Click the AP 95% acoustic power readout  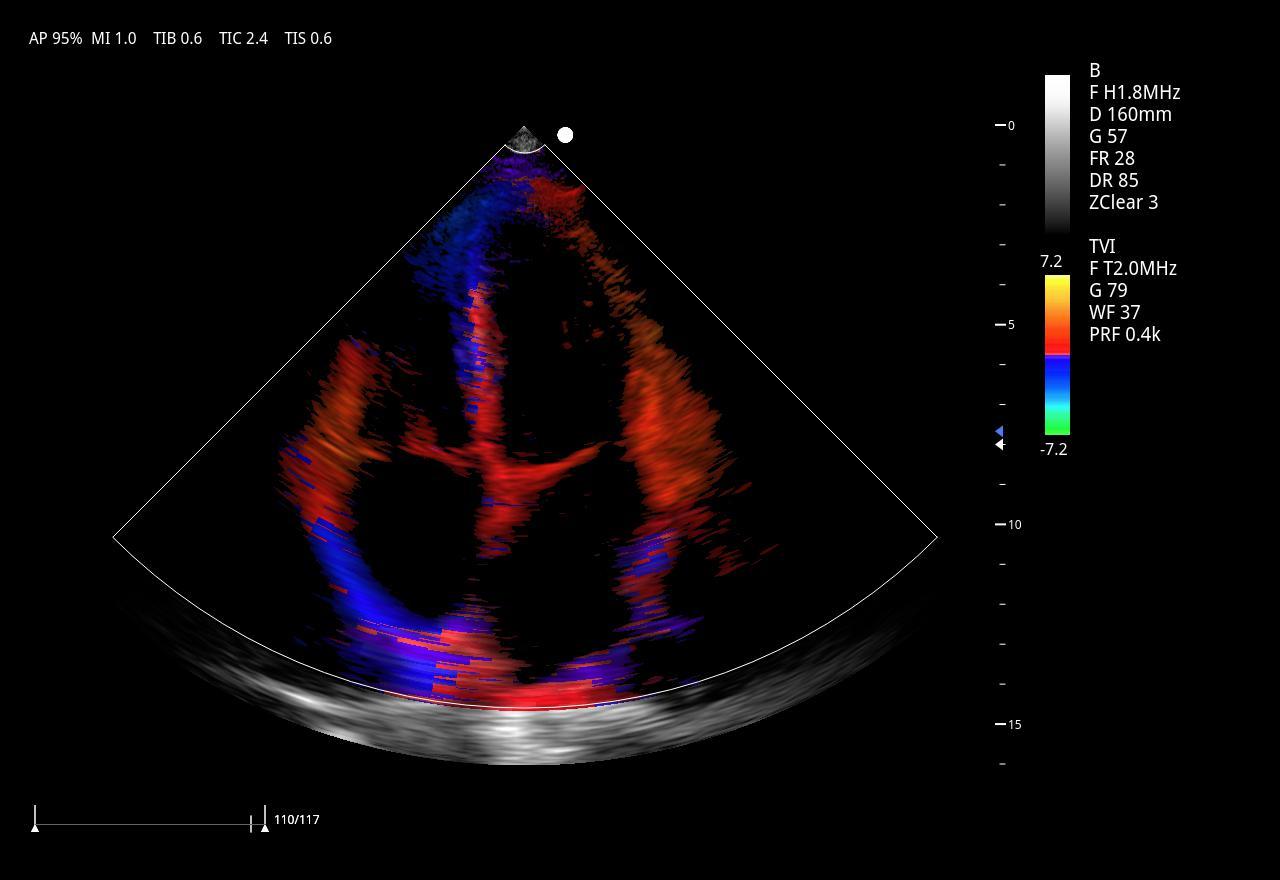[55, 39]
